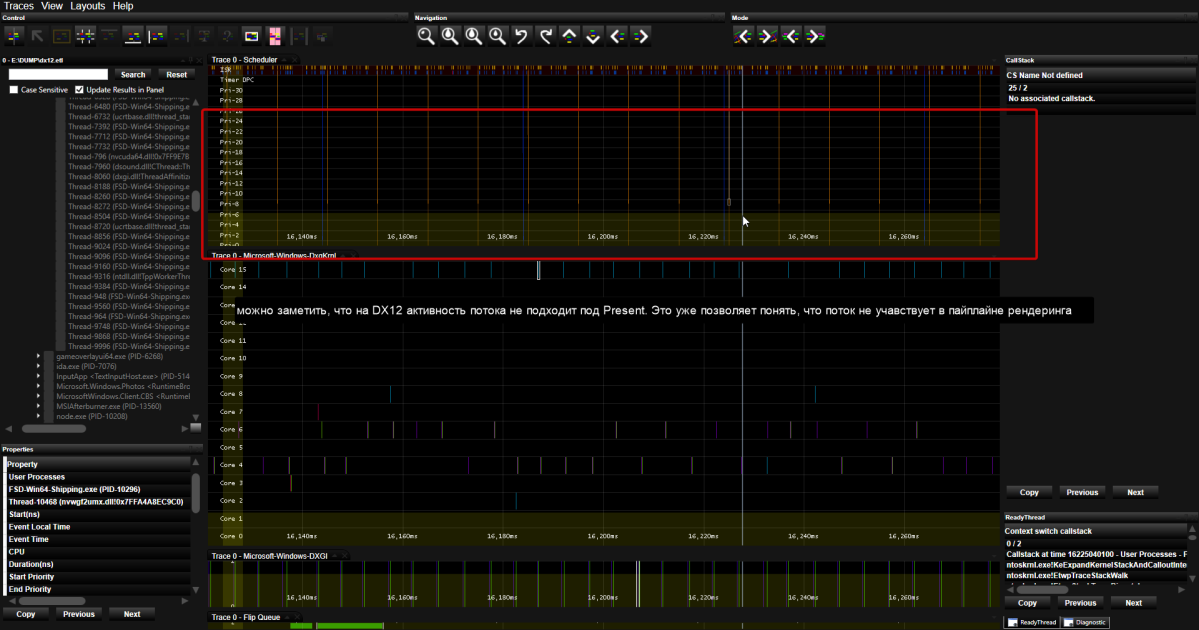Viewport: 1199px width, 630px height.
Task: Click the yellow rectangle frame icon in Control toolbar
Action: click(61, 36)
